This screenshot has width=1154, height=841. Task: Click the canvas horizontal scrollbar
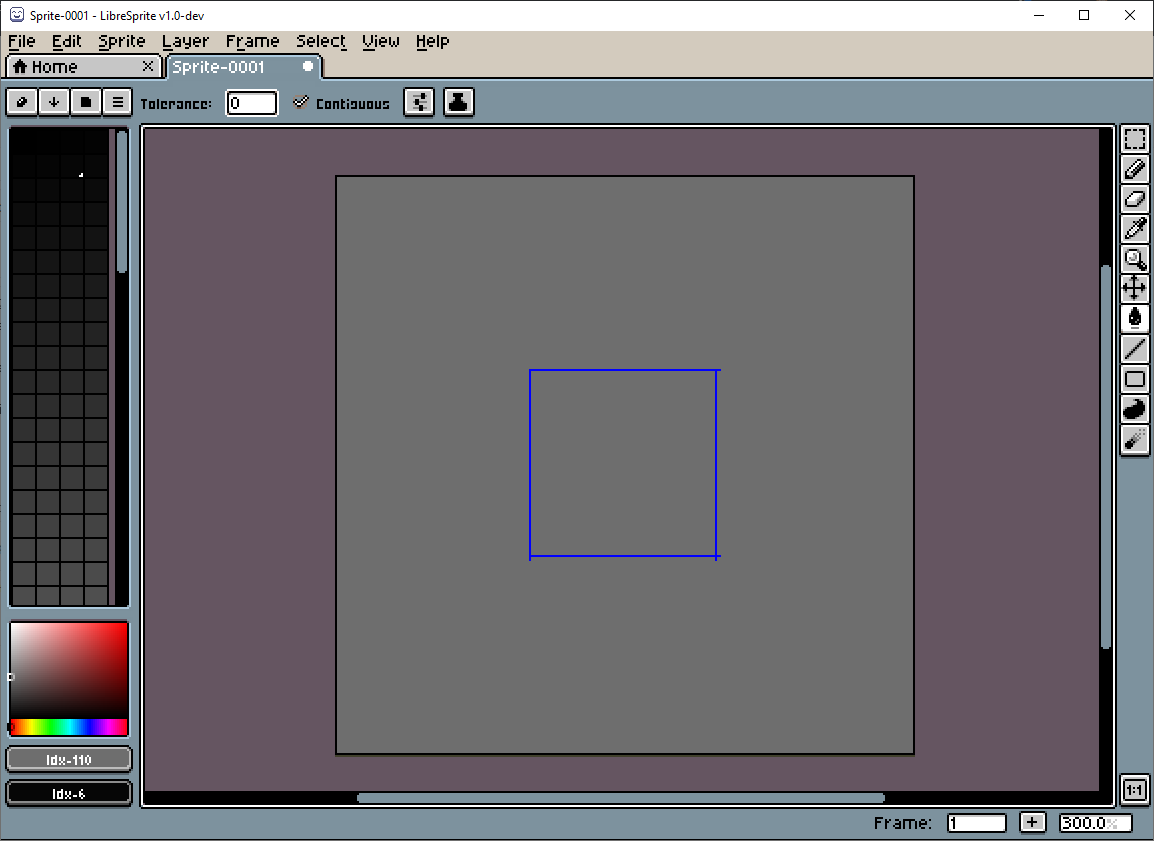(620, 798)
